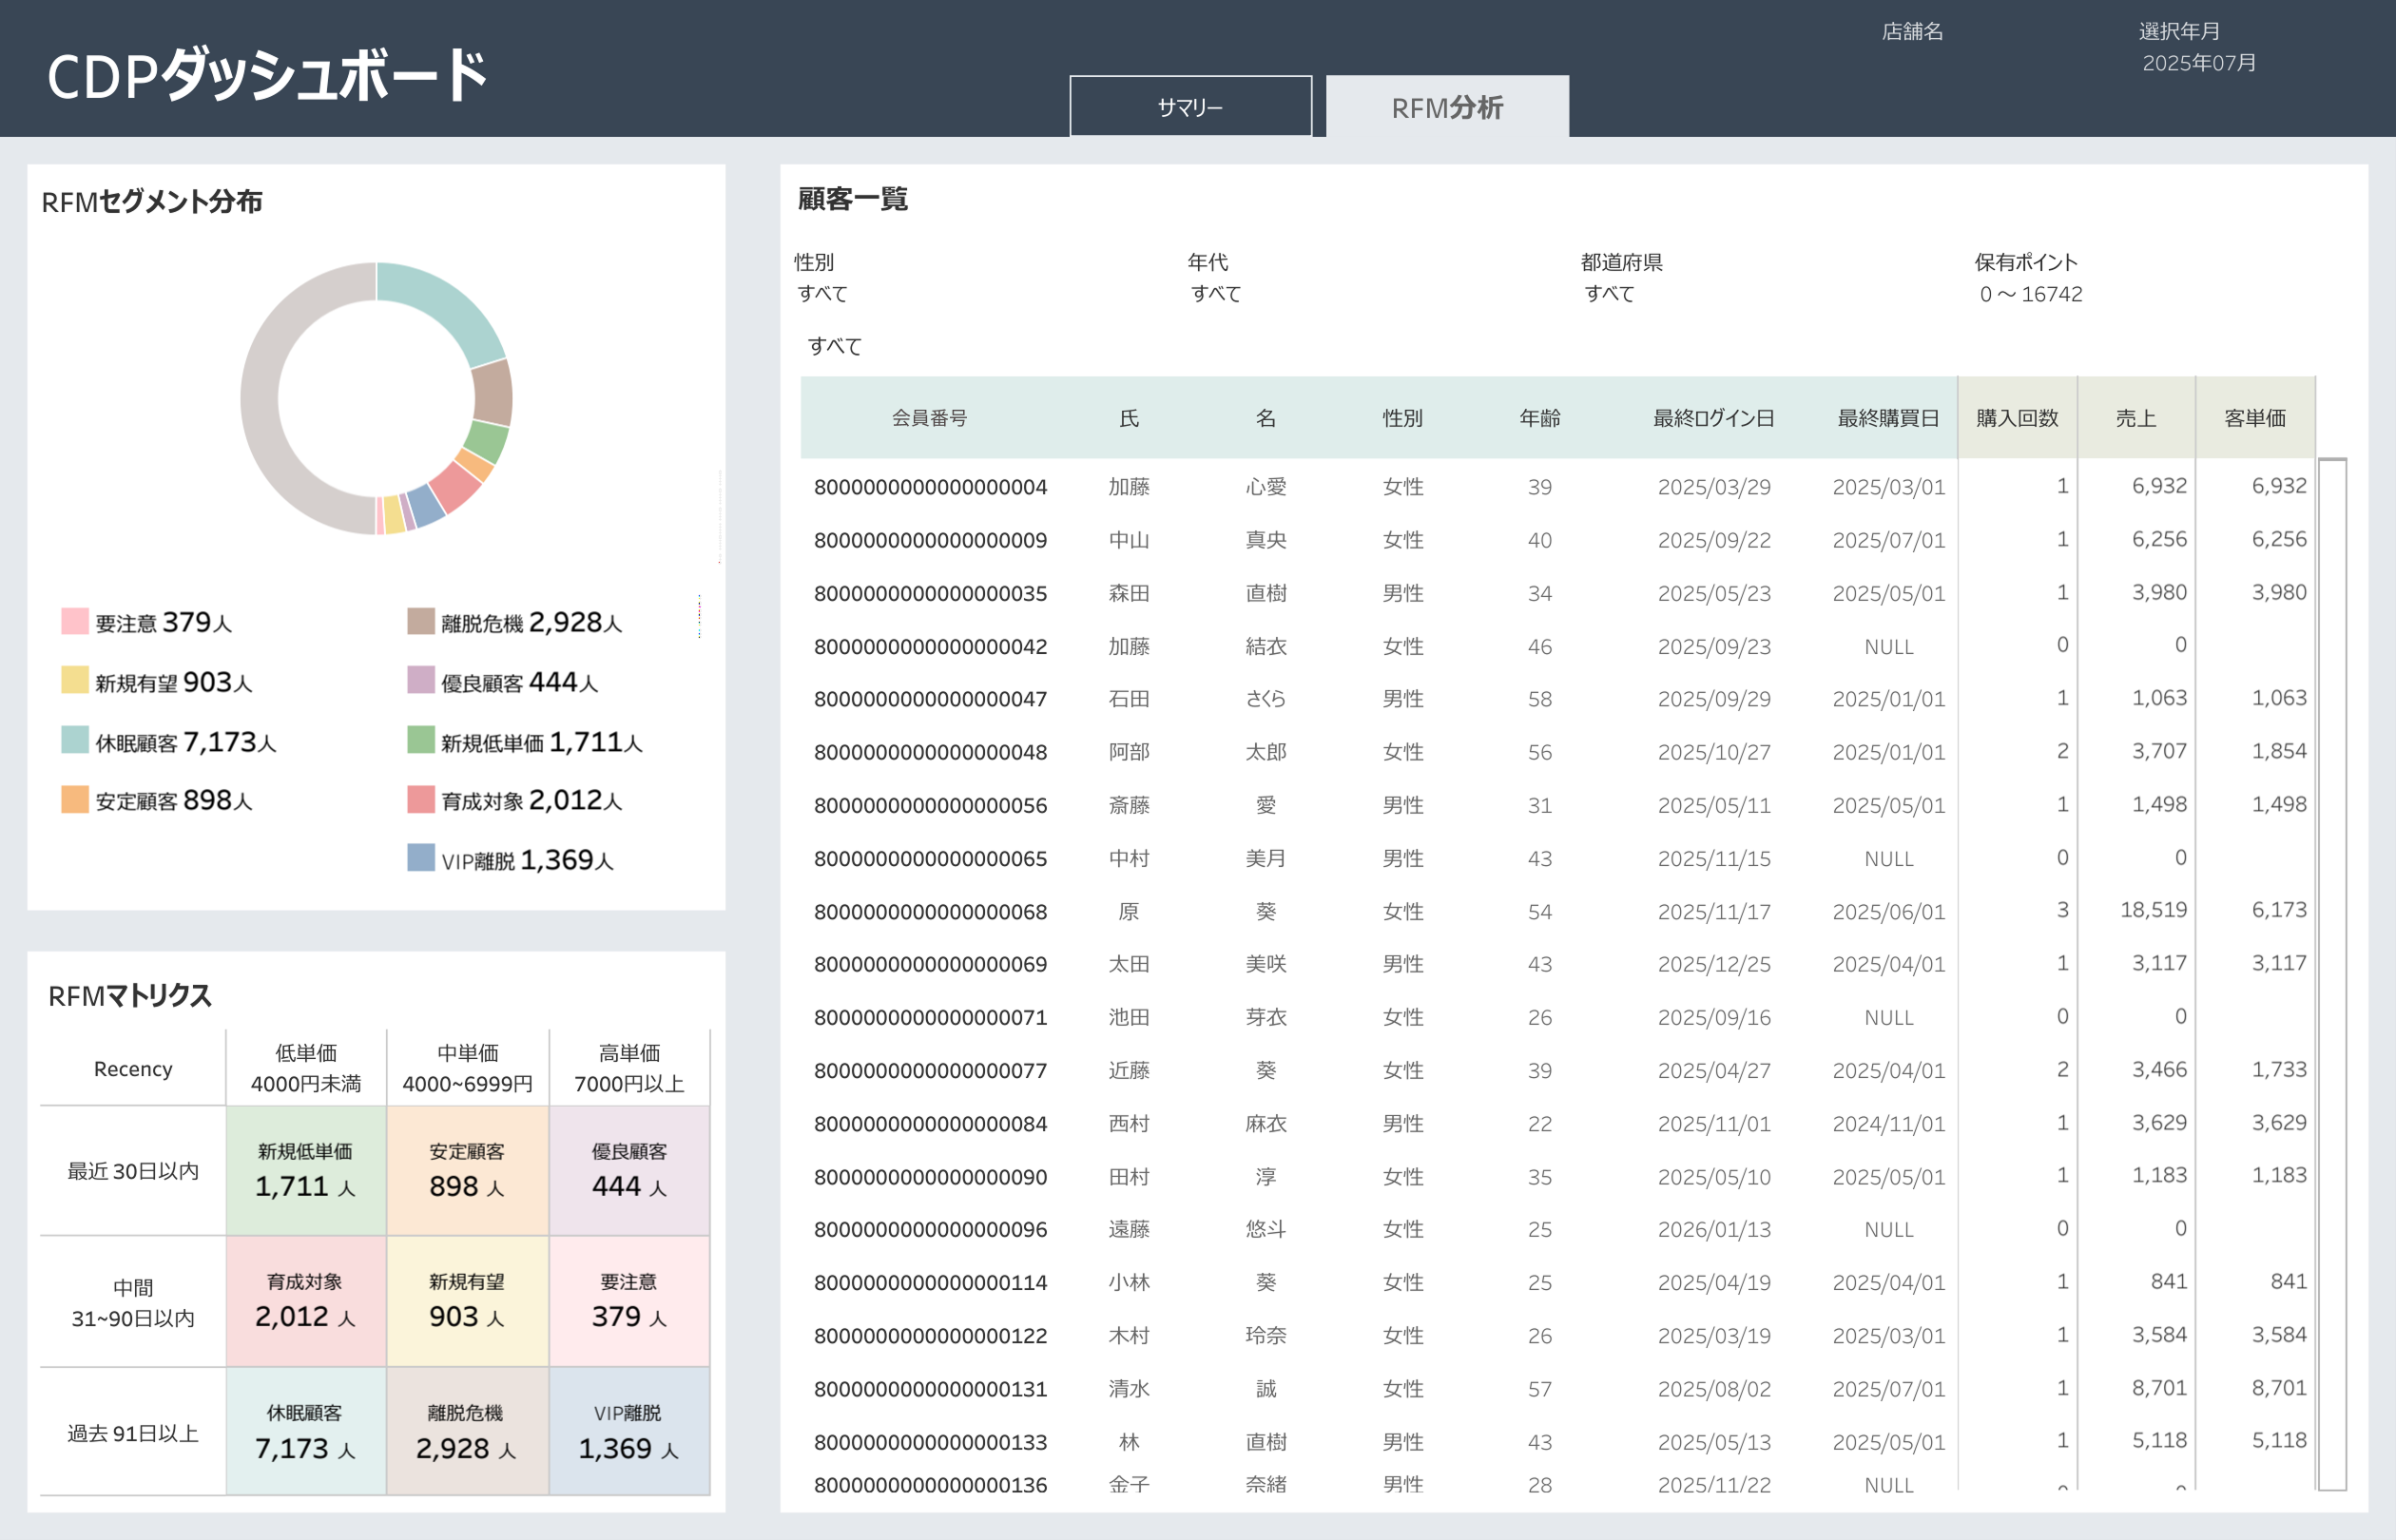Select member row 8000000000000000068
The width and height of the screenshot is (2396, 1540).
pyautogui.click(x=930, y=912)
